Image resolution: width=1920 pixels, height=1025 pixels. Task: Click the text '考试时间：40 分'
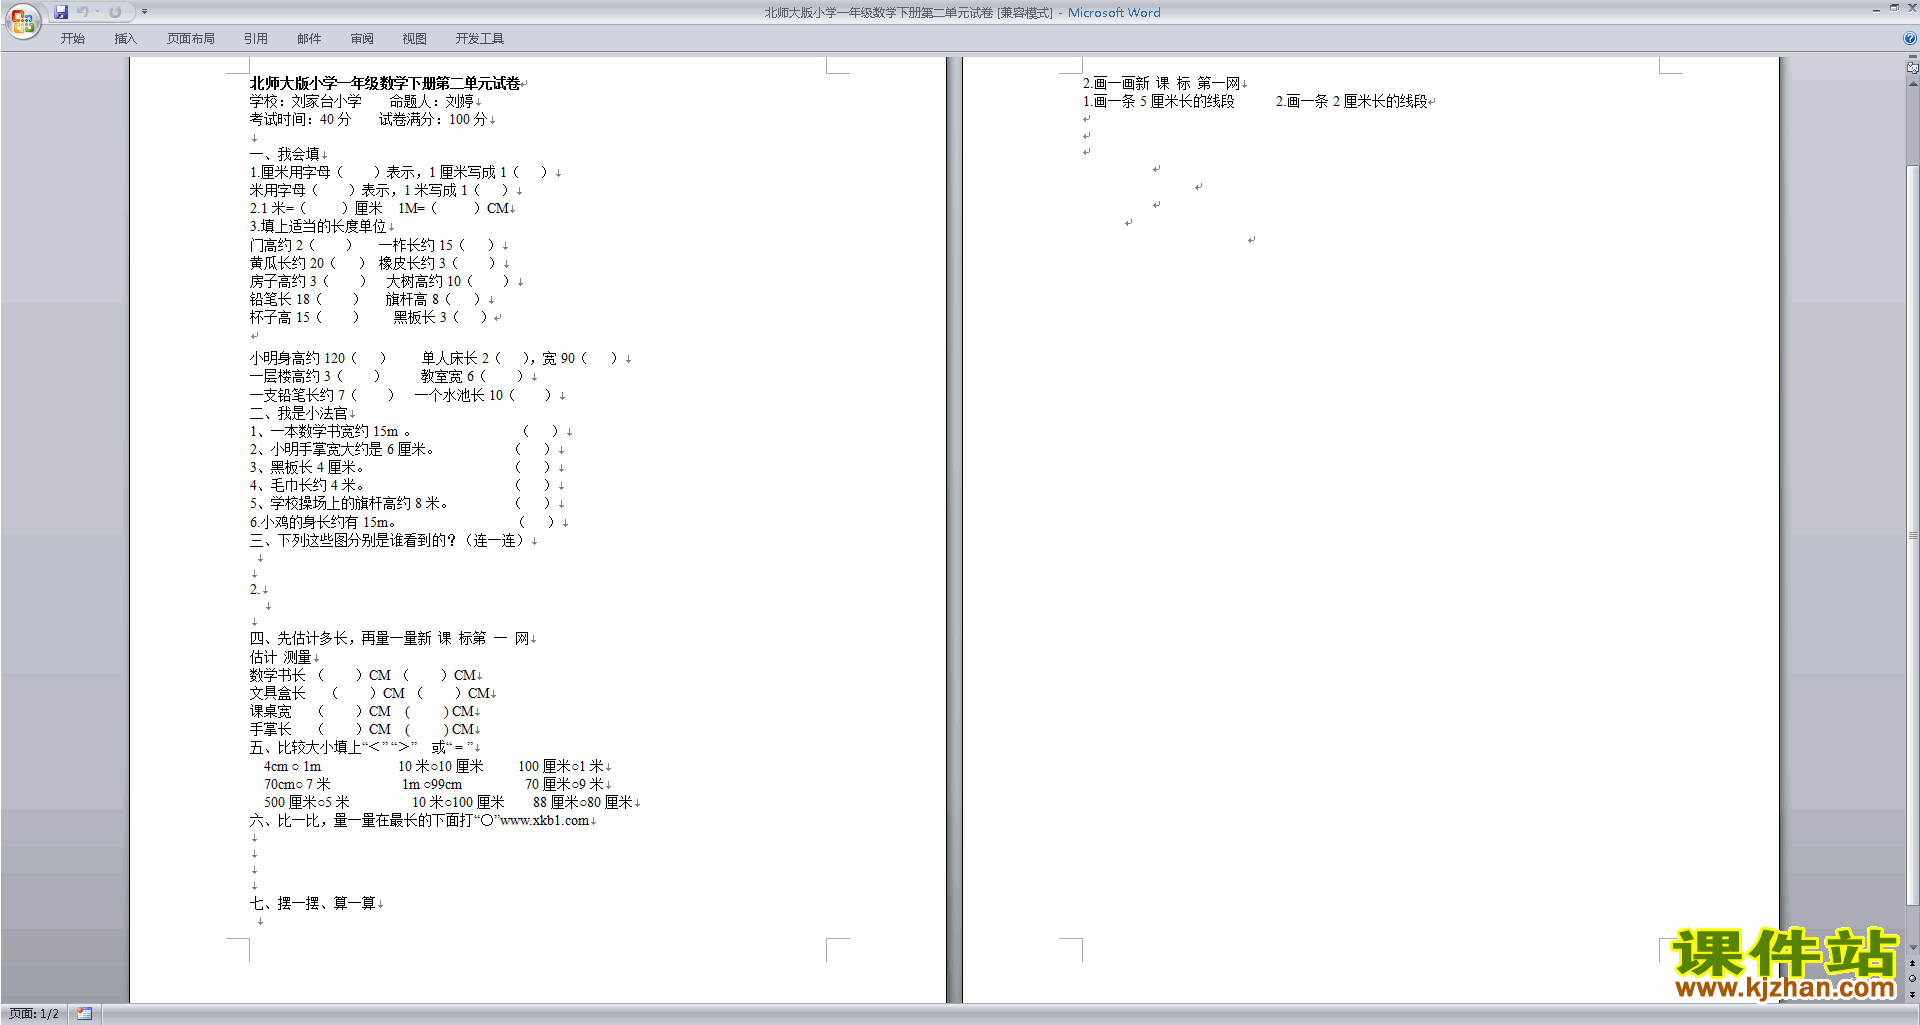point(300,119)
